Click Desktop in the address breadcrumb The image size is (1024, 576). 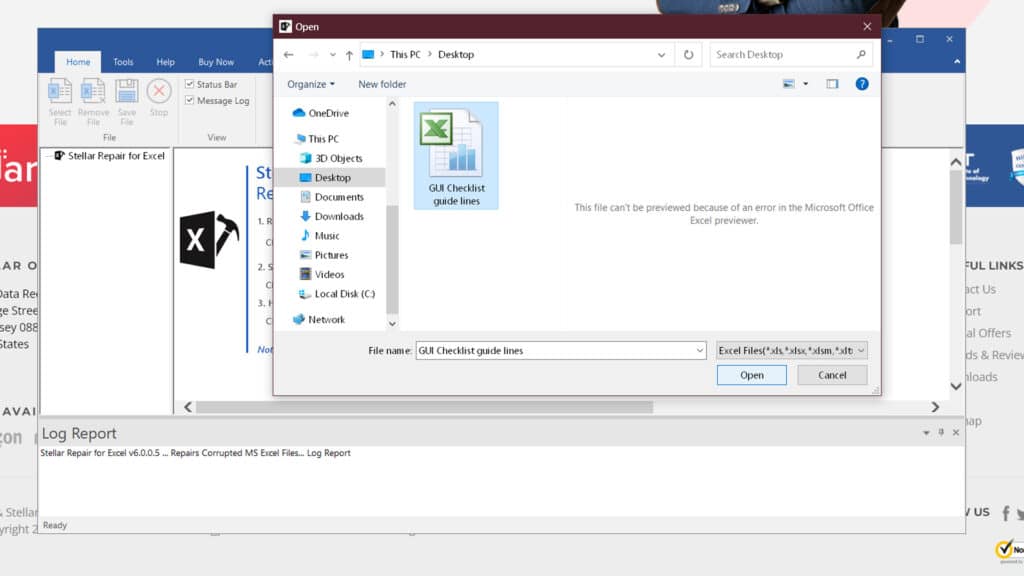(456, 55)
